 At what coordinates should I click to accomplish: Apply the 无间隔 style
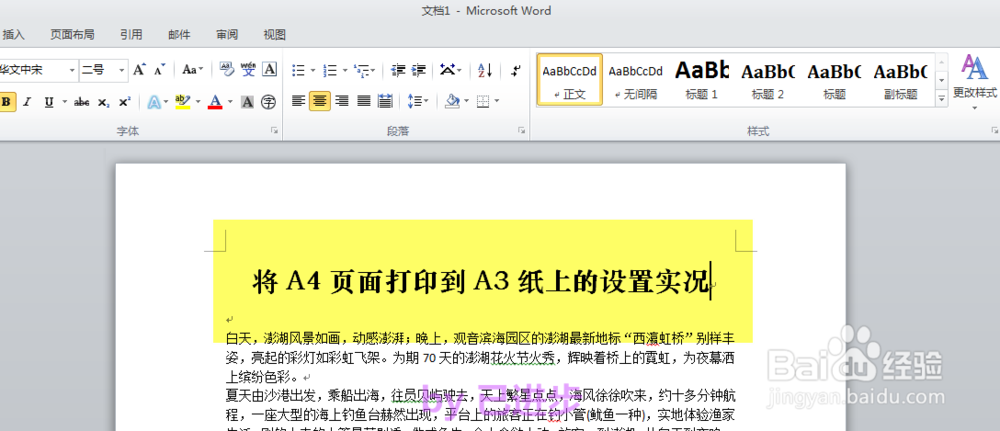click(x=635, y=80)
